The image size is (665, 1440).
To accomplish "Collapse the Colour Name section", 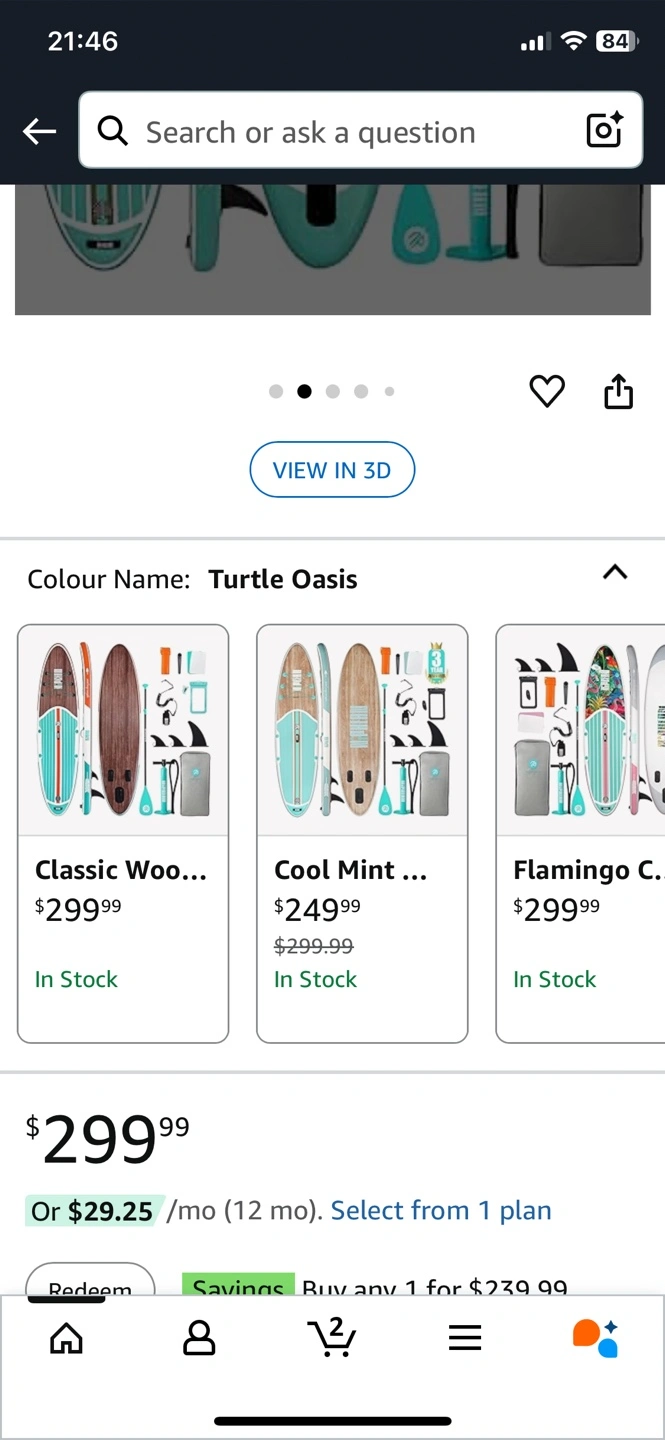I will tap(615, 573).
